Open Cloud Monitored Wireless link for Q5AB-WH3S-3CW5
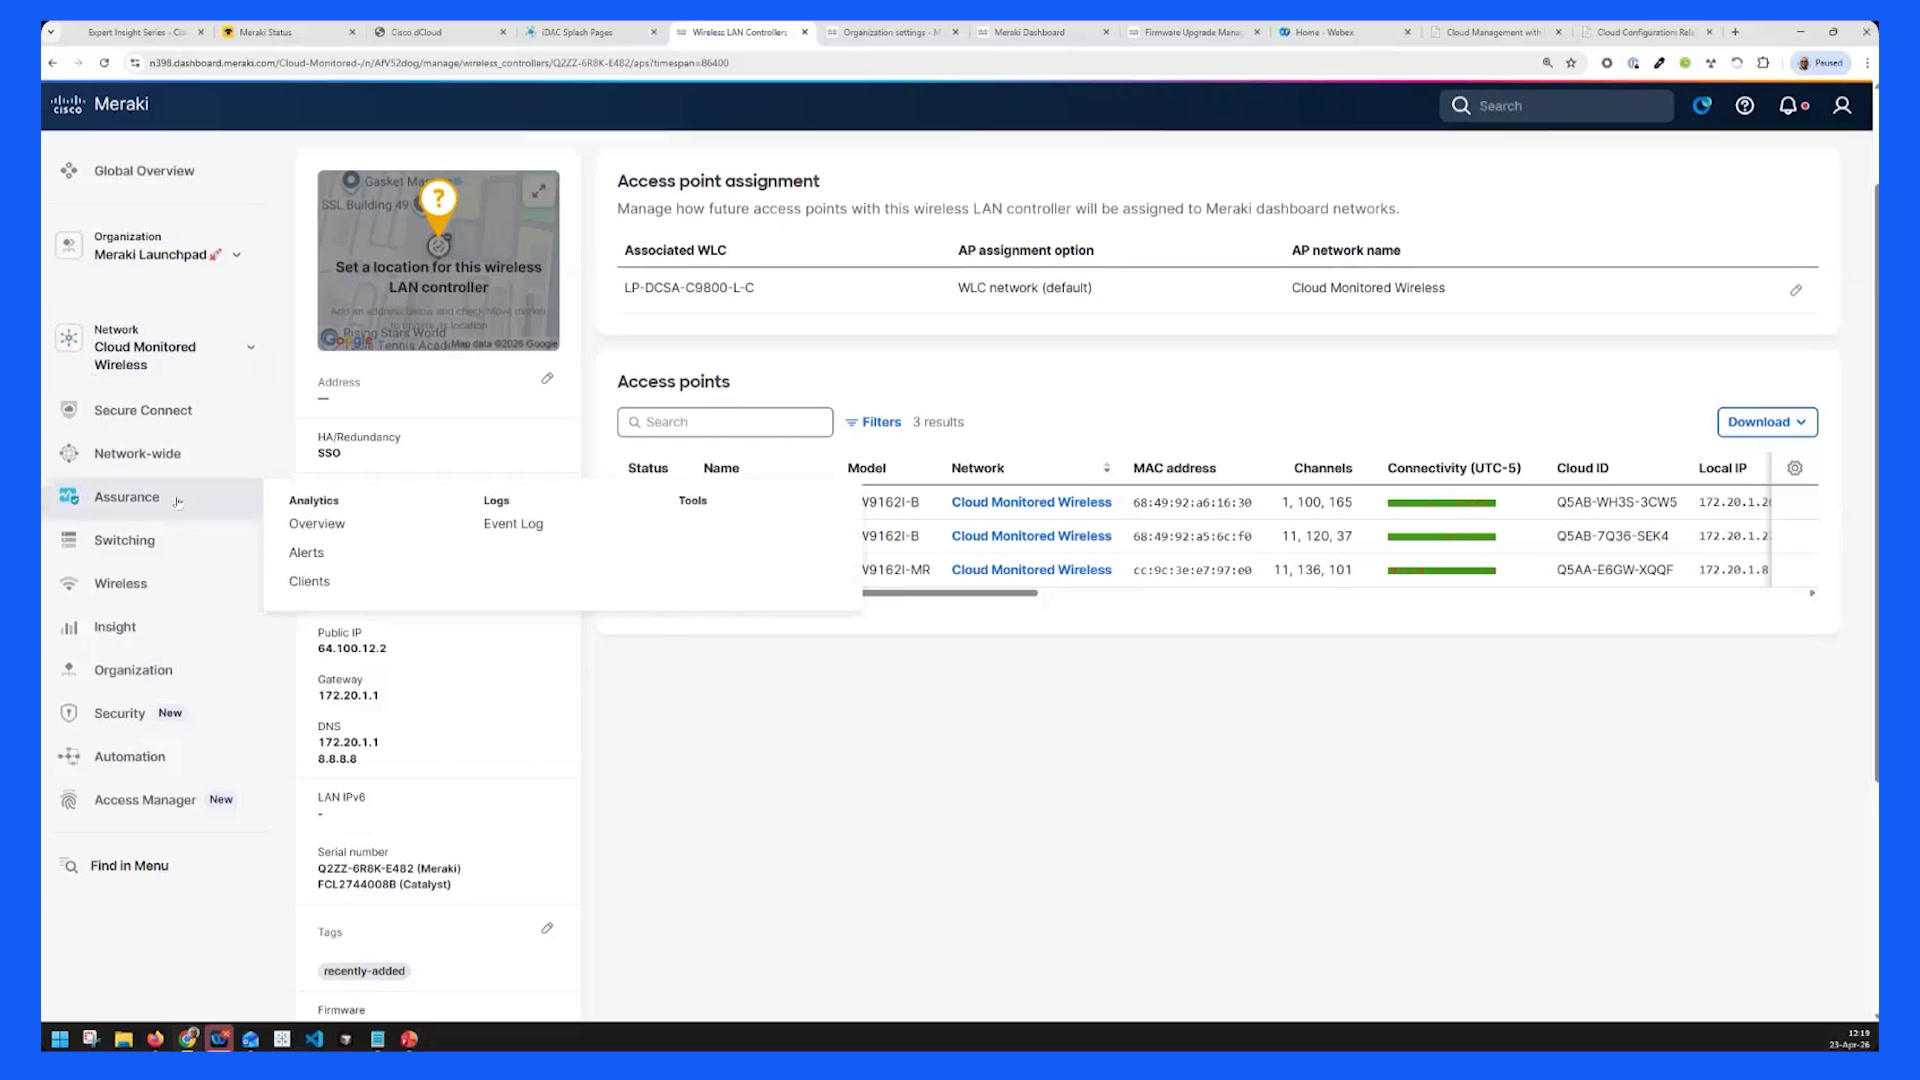The height and width of the screenshot is (1080, 1920). pos(1031,502)
